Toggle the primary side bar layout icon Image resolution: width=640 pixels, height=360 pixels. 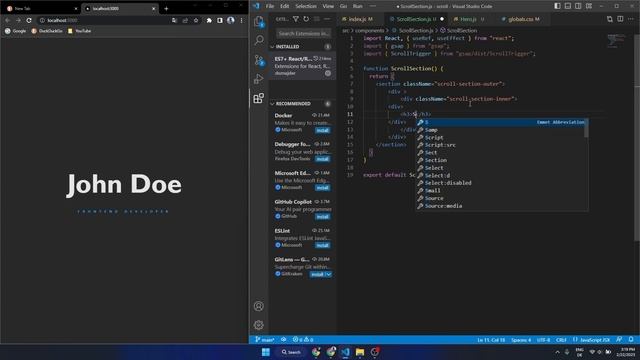pos(558,6)
